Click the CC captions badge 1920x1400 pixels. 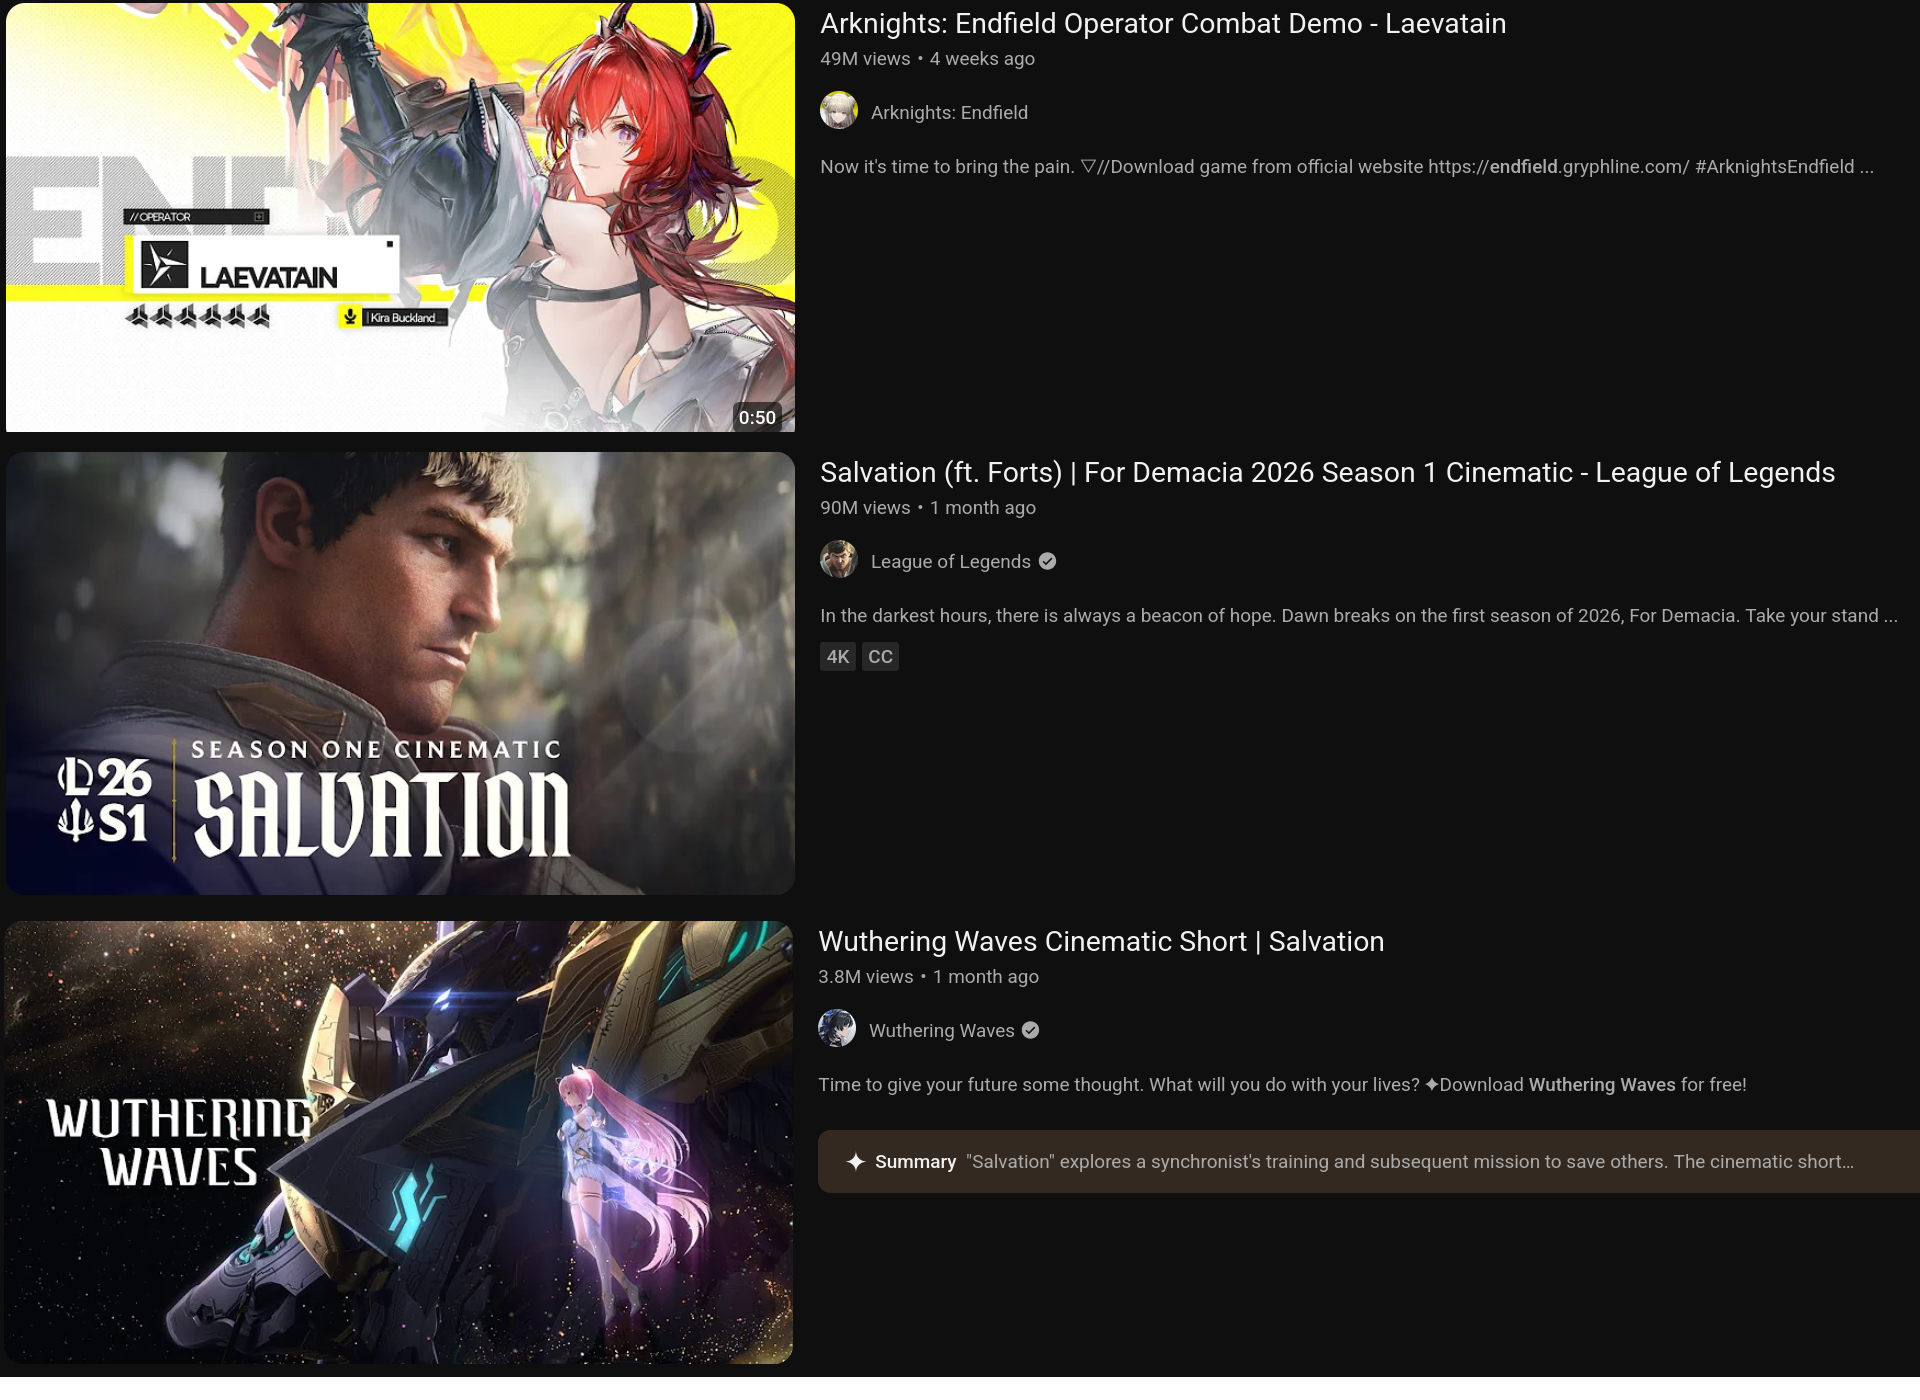point(880,657)
